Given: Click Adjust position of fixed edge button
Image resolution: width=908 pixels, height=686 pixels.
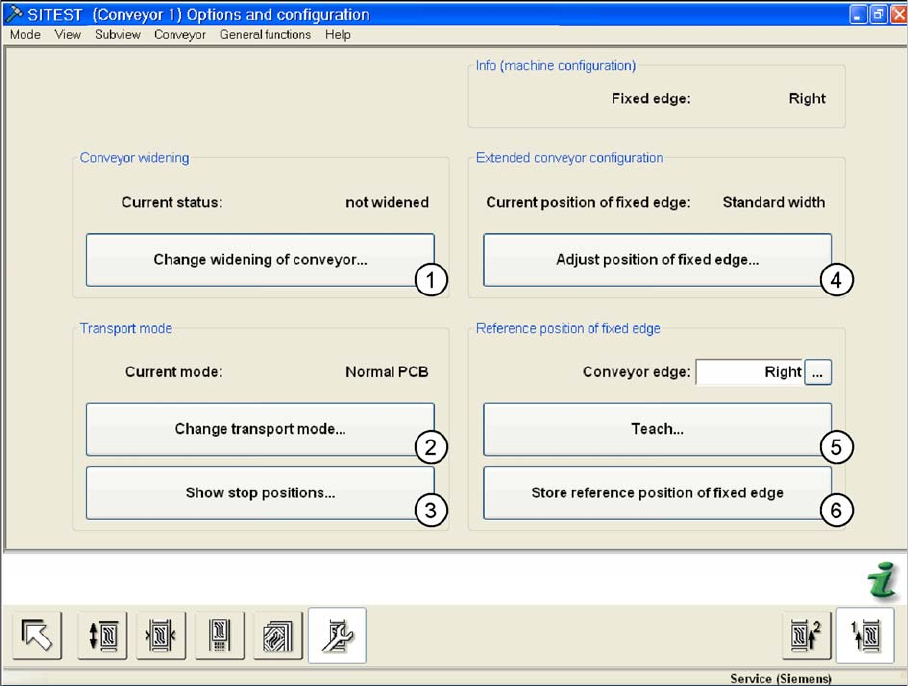Looking at the screenshot, I should (657, 260).
